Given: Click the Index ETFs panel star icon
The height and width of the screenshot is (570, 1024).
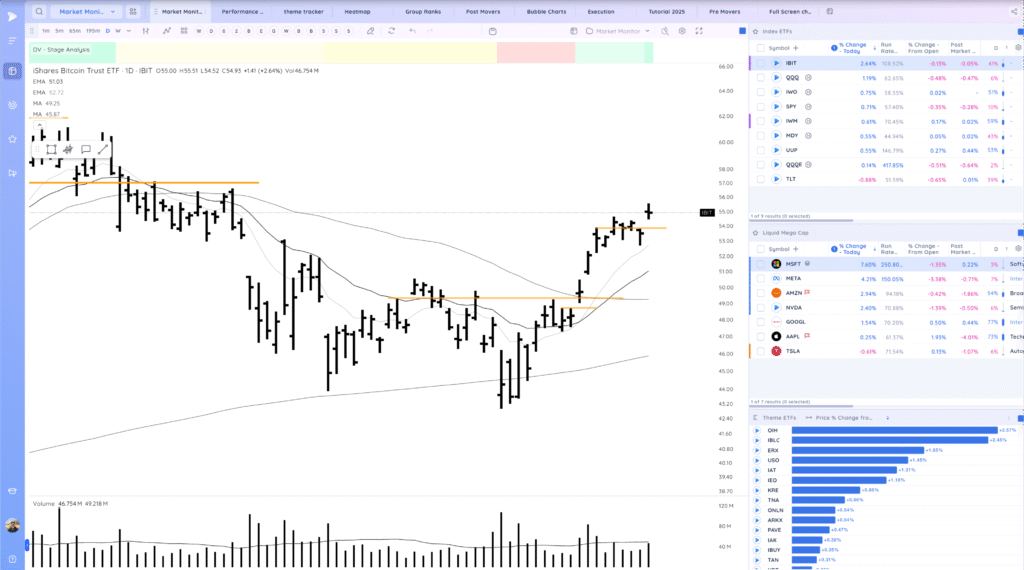Looking at the screenshot, I should 756,31.
